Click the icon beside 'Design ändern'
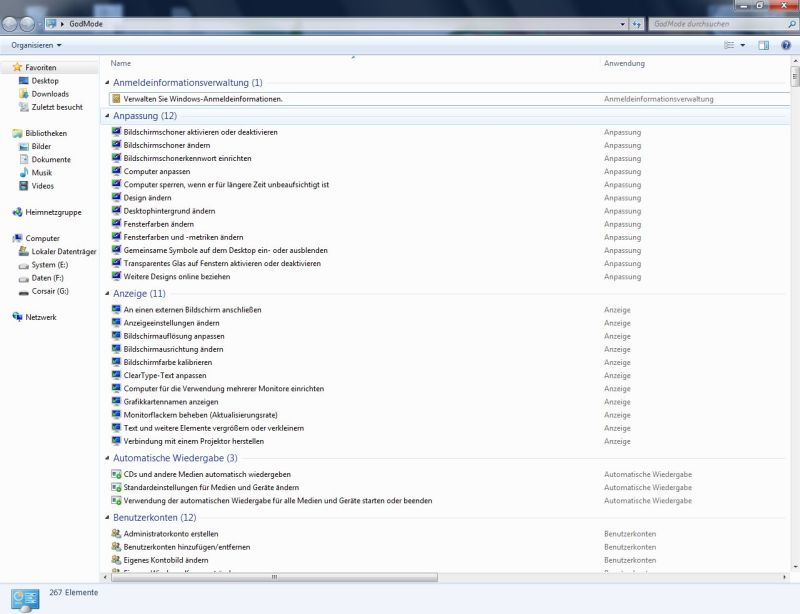This screenshot has width=800, height=614. (116, 198)
